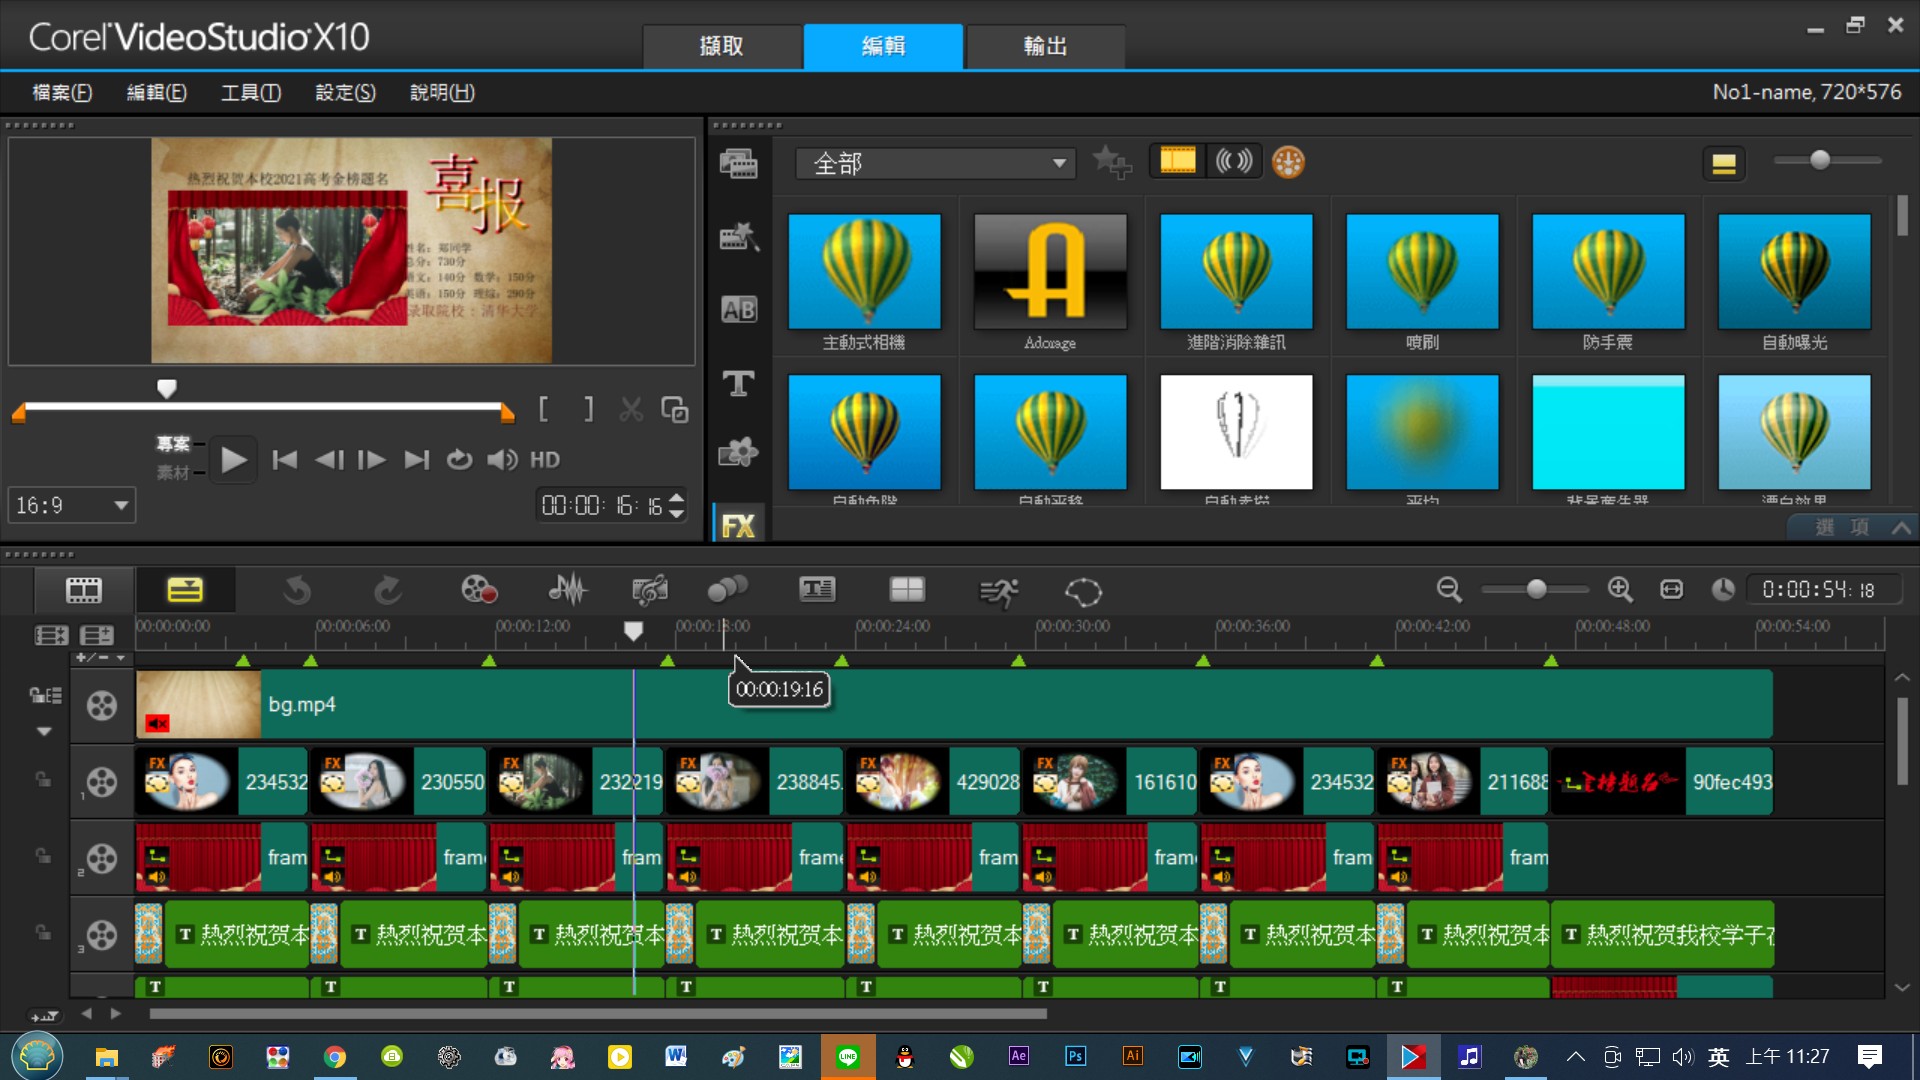
Task: Switch to the 輸出 share tab
Action: pyautogui.click(x=1045, y=46)
